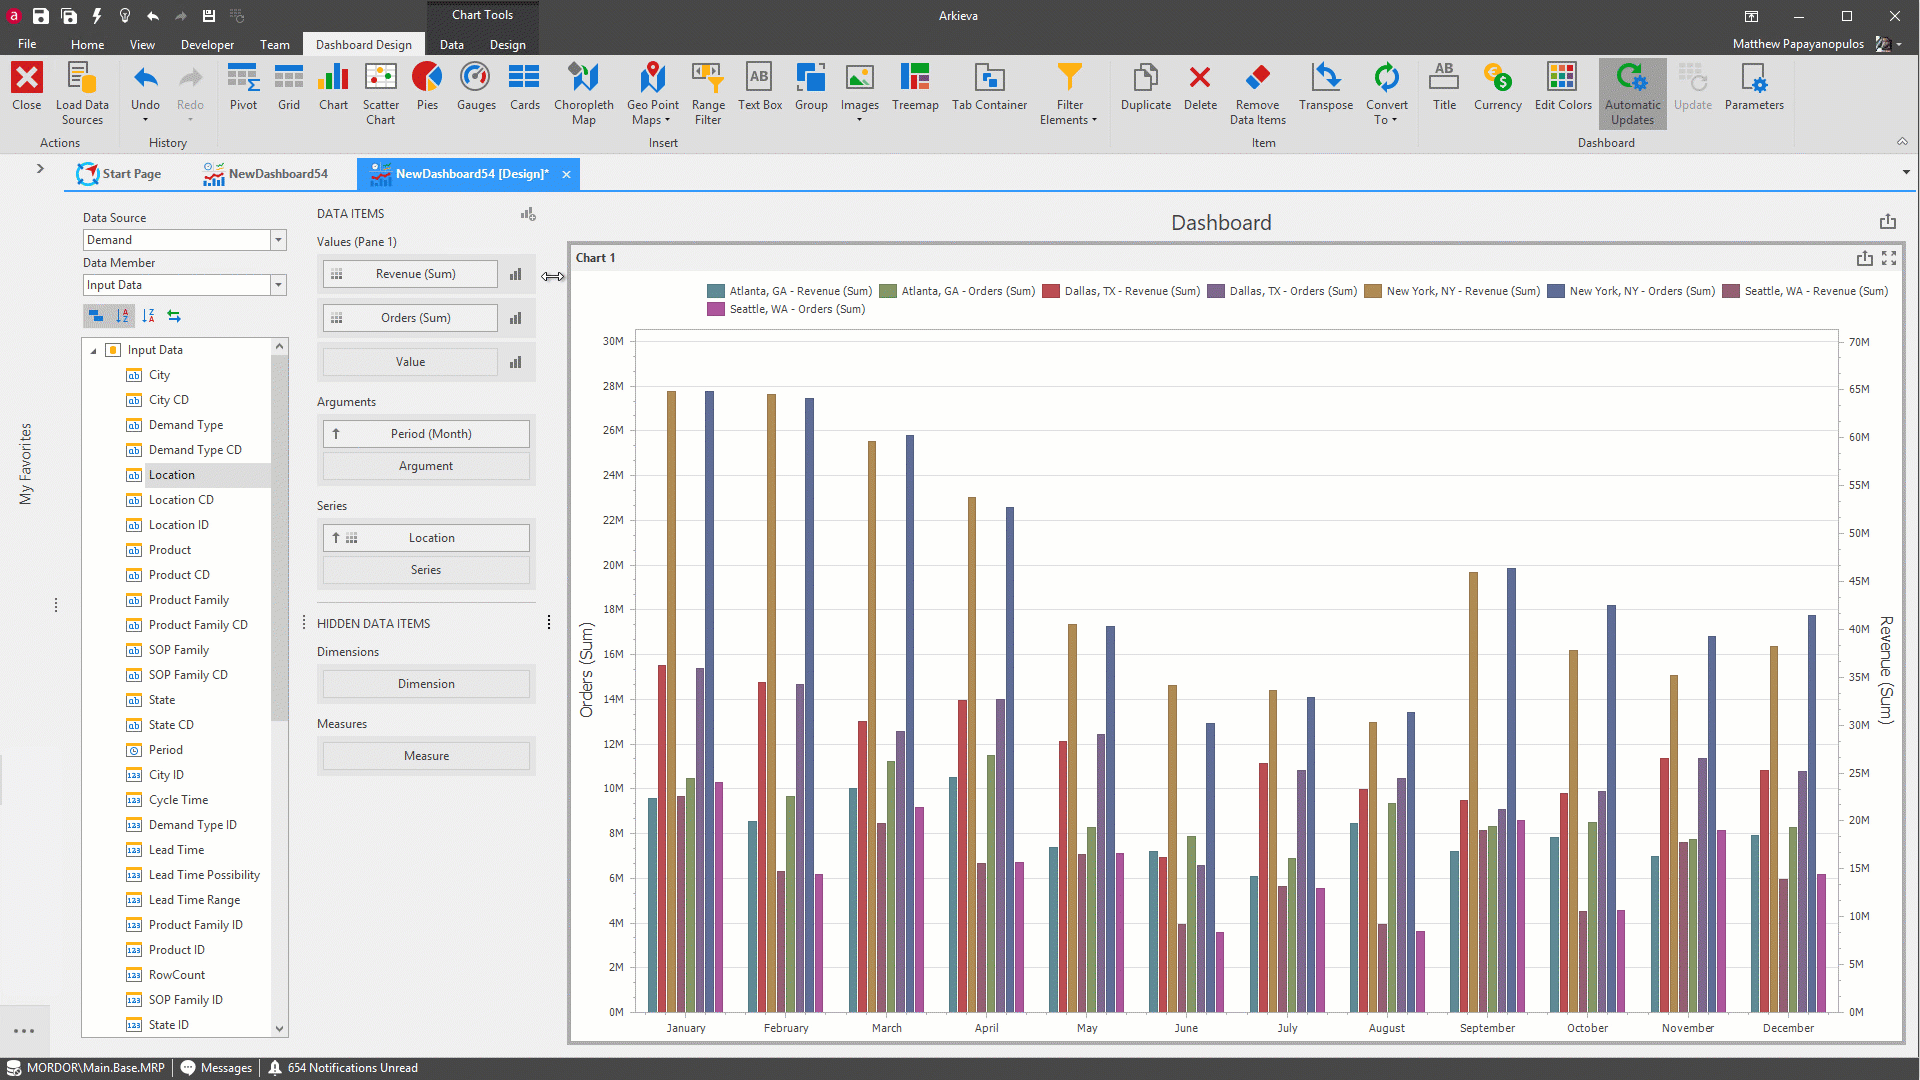
Task: Click New York Revenue legend color swatch
Action: 1373,291
